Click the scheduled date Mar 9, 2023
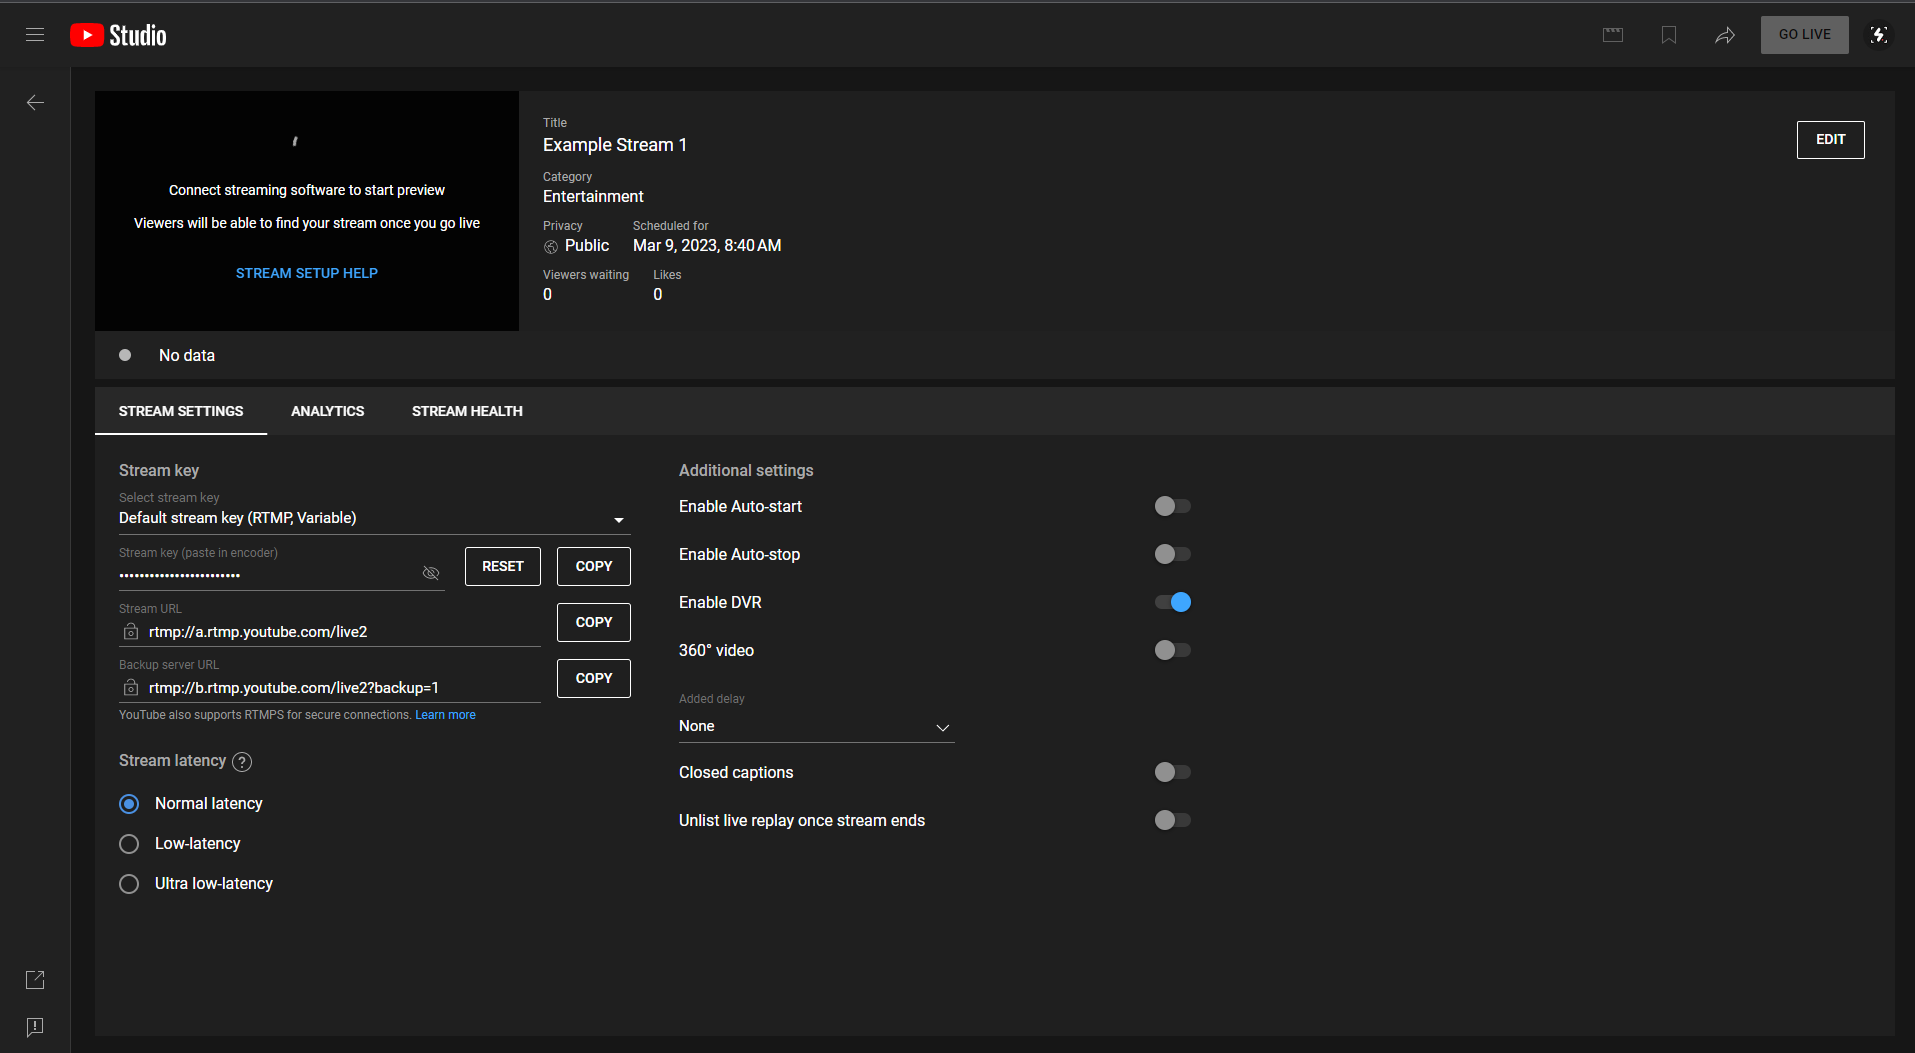 (x=707, y=246)
